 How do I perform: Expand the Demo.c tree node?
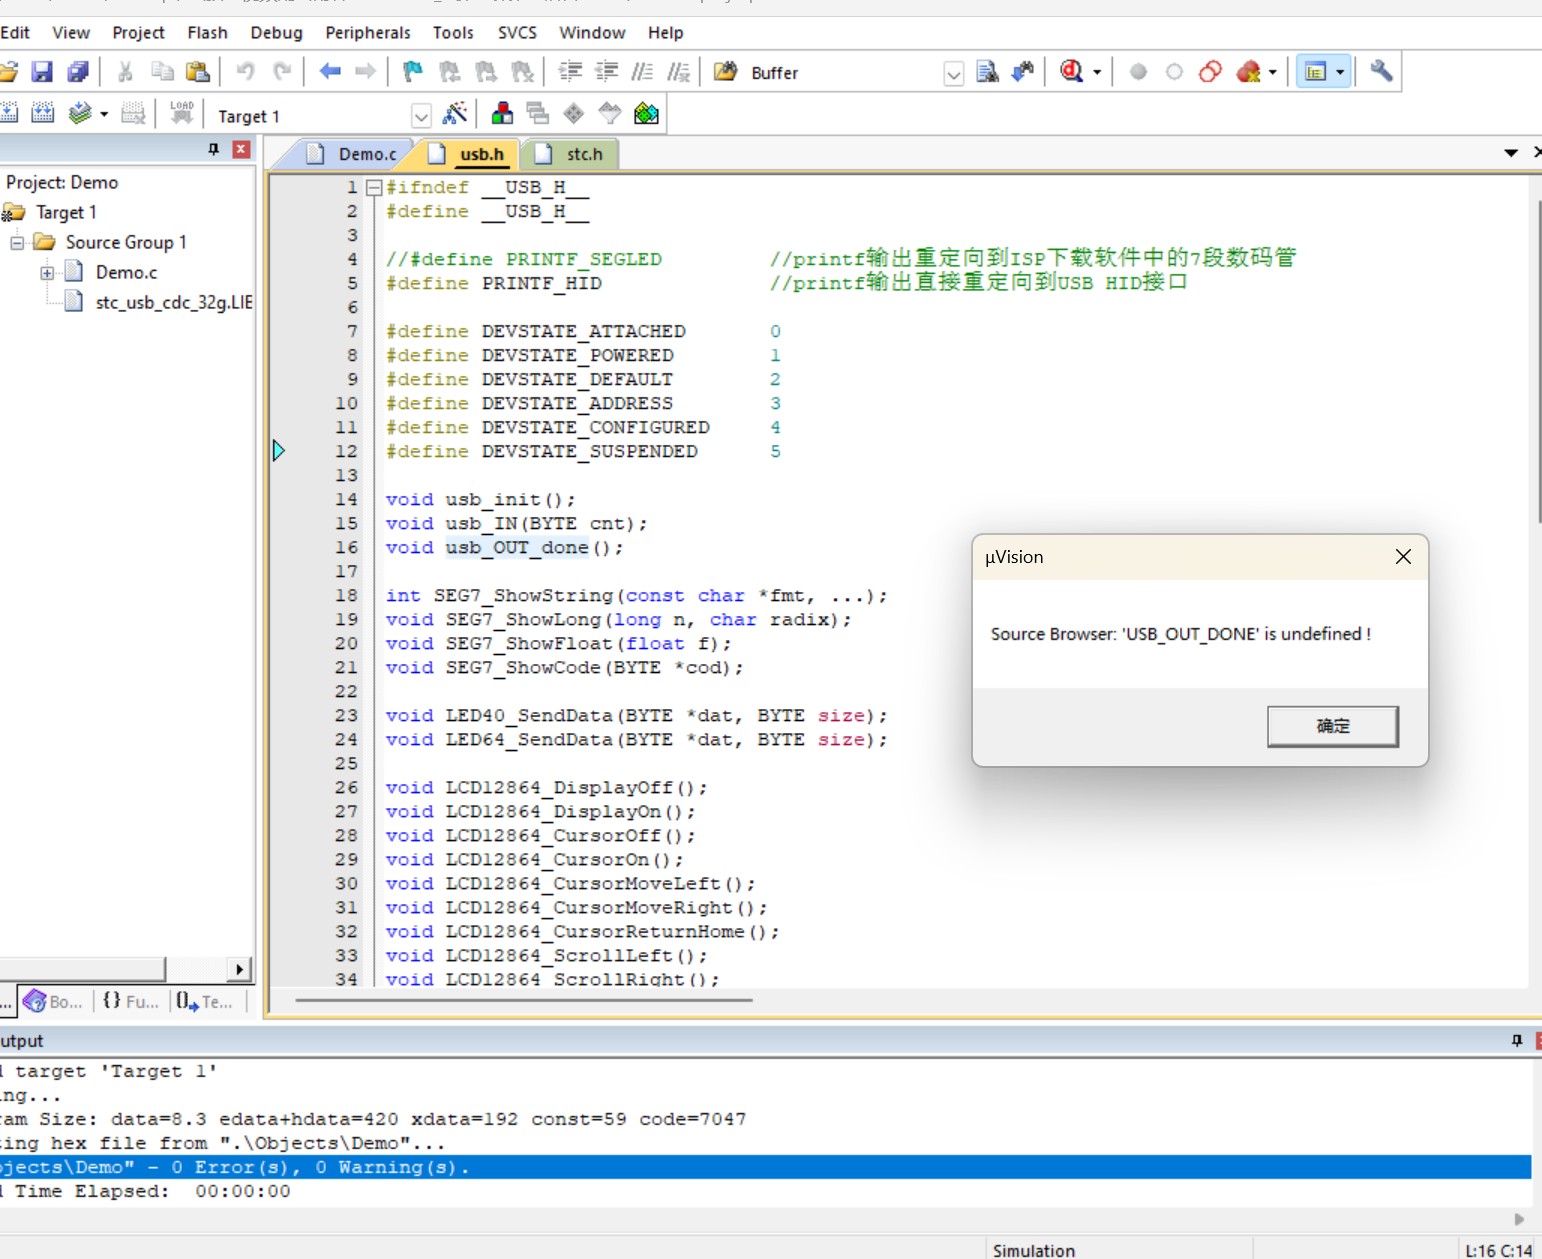(47, 272)
